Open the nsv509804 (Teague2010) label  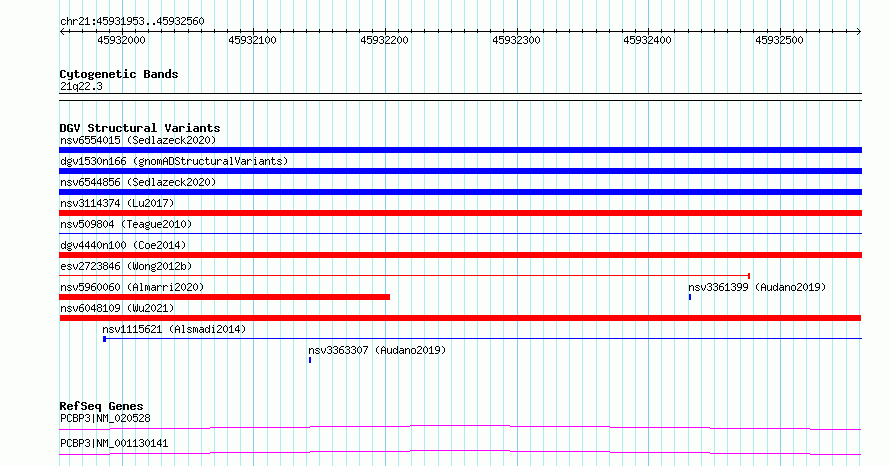point(126,224)
